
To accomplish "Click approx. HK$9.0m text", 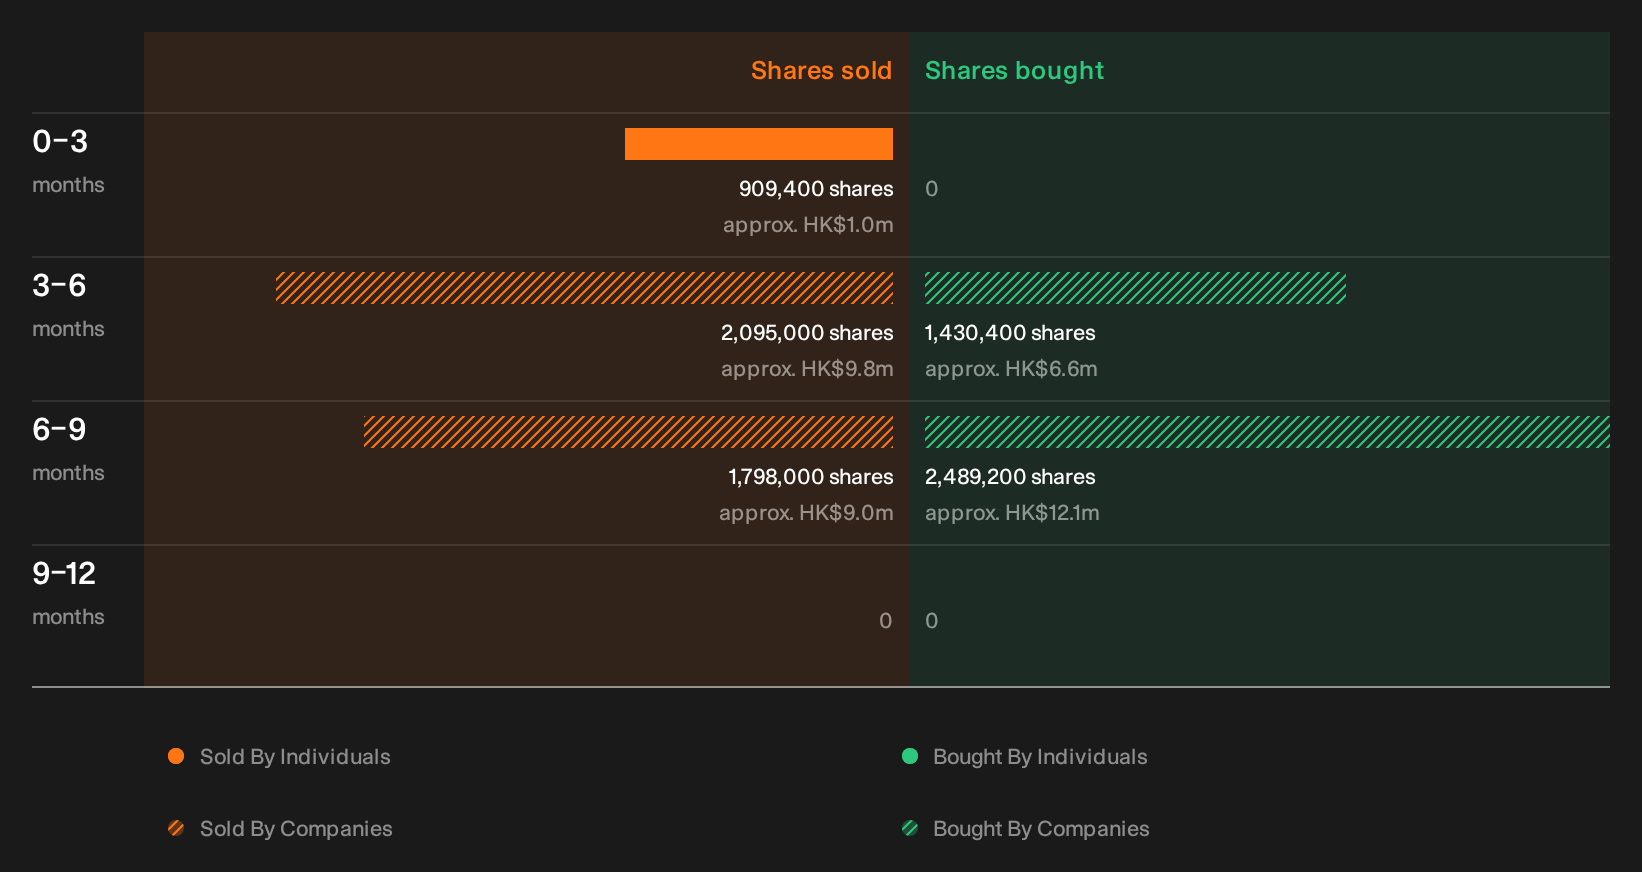I will tap(806, 513).
